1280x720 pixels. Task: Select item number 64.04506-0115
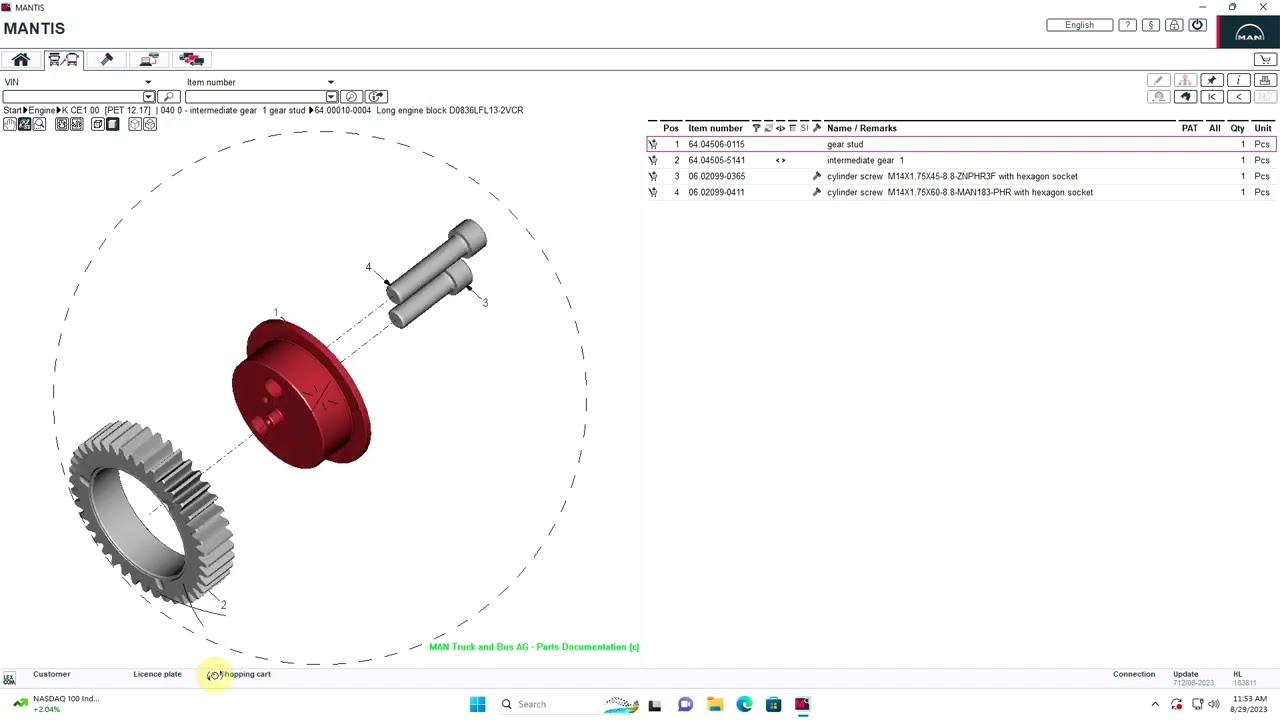pyautogui.click(x=716, y=144)
